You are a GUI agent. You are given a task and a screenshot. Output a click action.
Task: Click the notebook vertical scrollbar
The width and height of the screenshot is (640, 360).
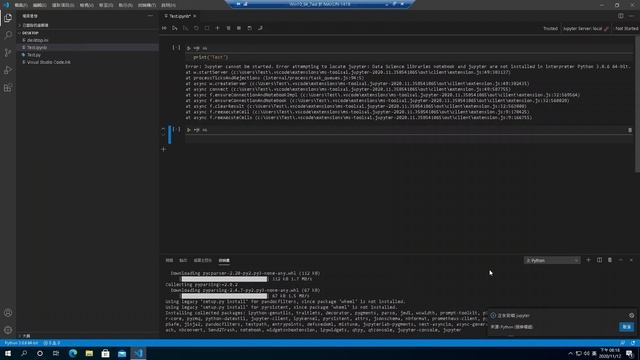point(637,104)
